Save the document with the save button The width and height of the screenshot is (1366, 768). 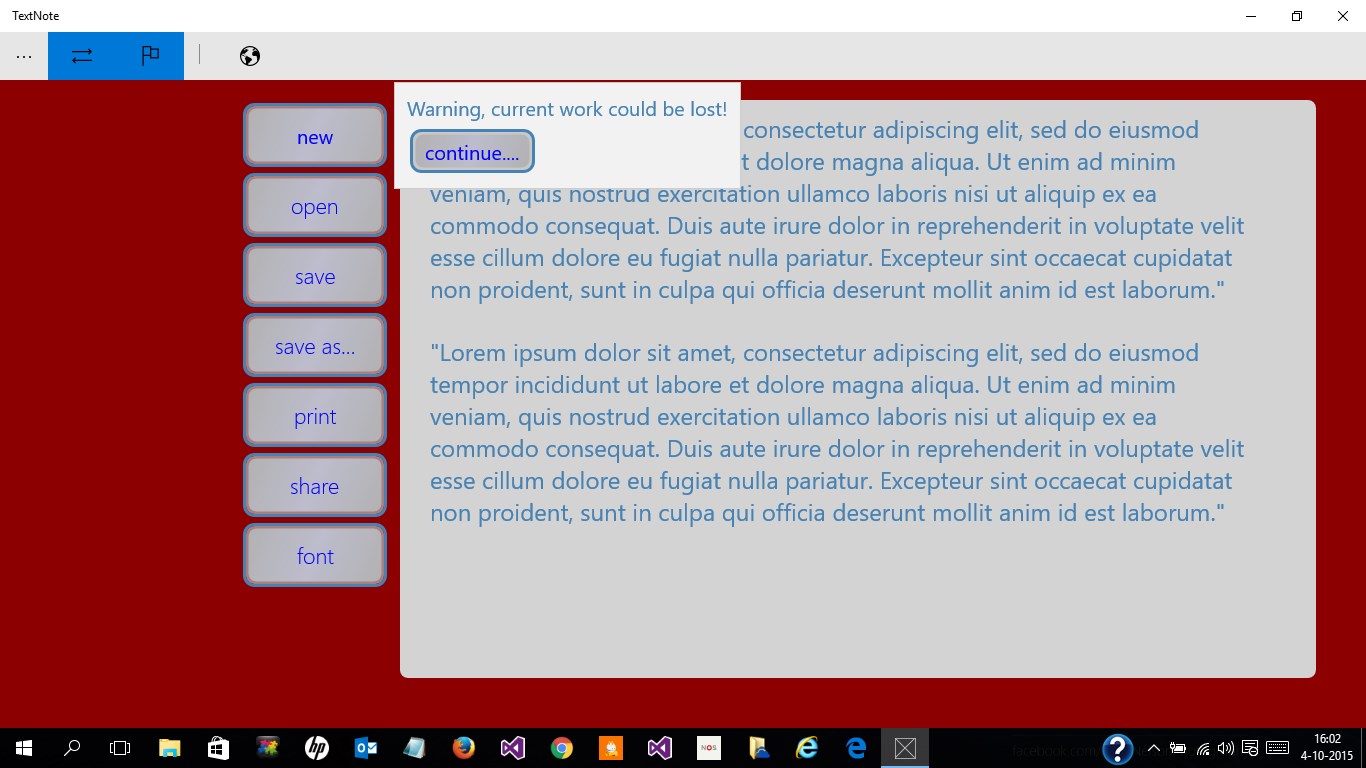pos(314,276)
